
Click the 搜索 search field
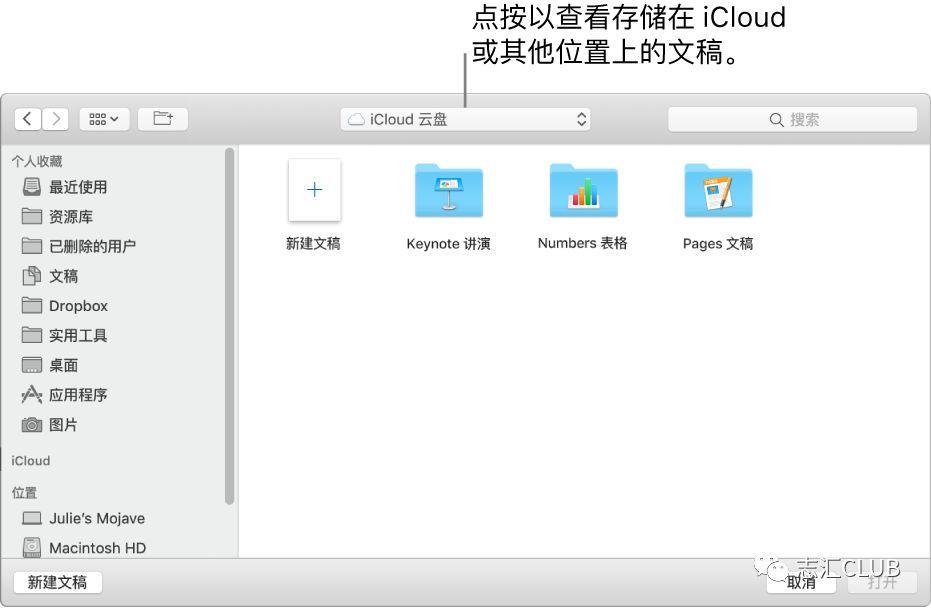[792, 119]
